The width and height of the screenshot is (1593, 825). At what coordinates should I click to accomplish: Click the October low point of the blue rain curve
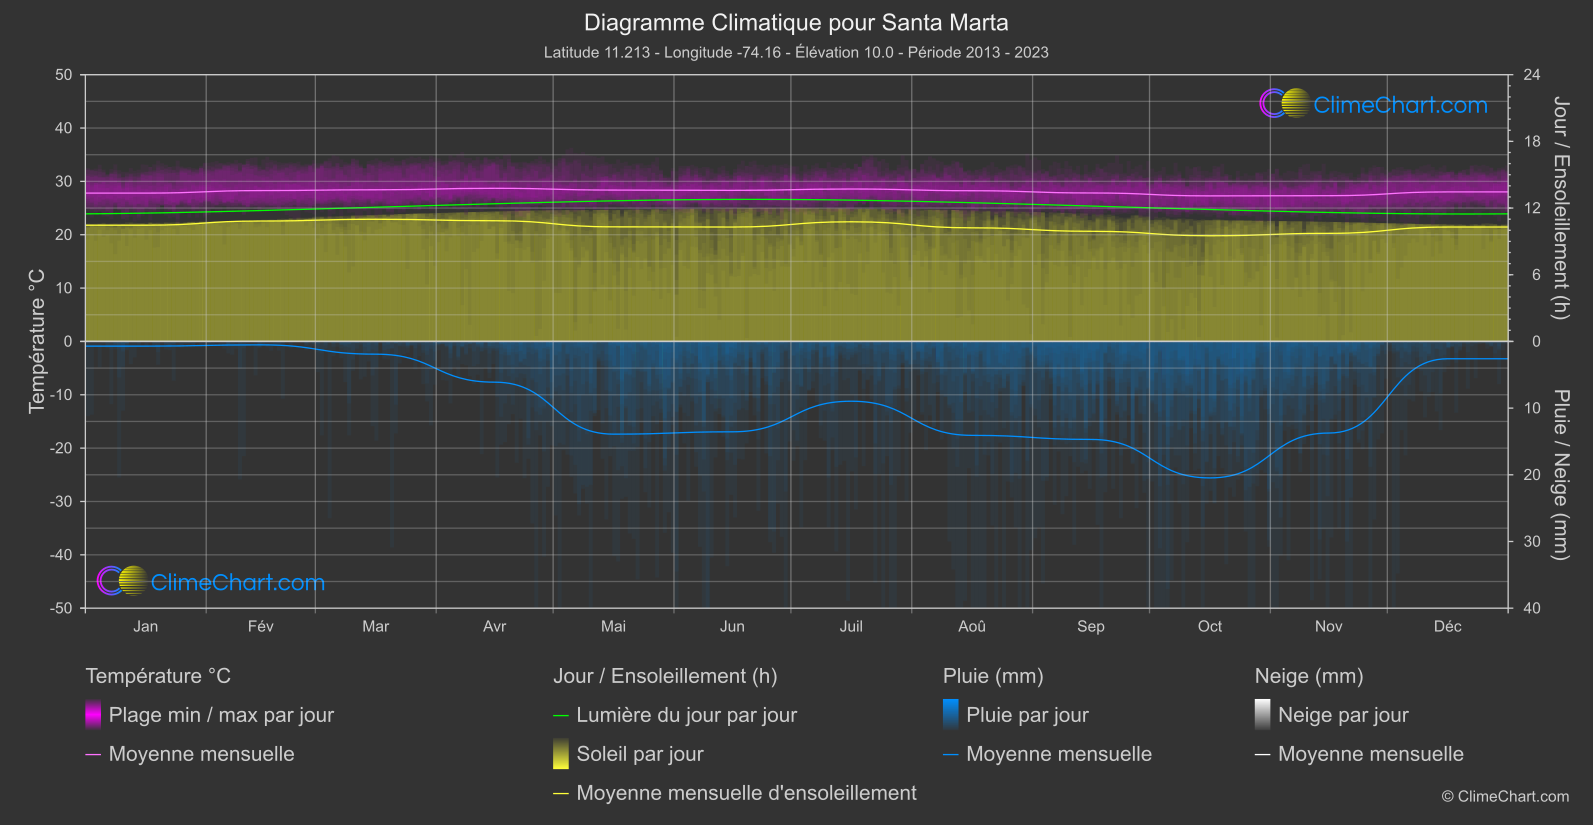click(x=1209, y=478)
